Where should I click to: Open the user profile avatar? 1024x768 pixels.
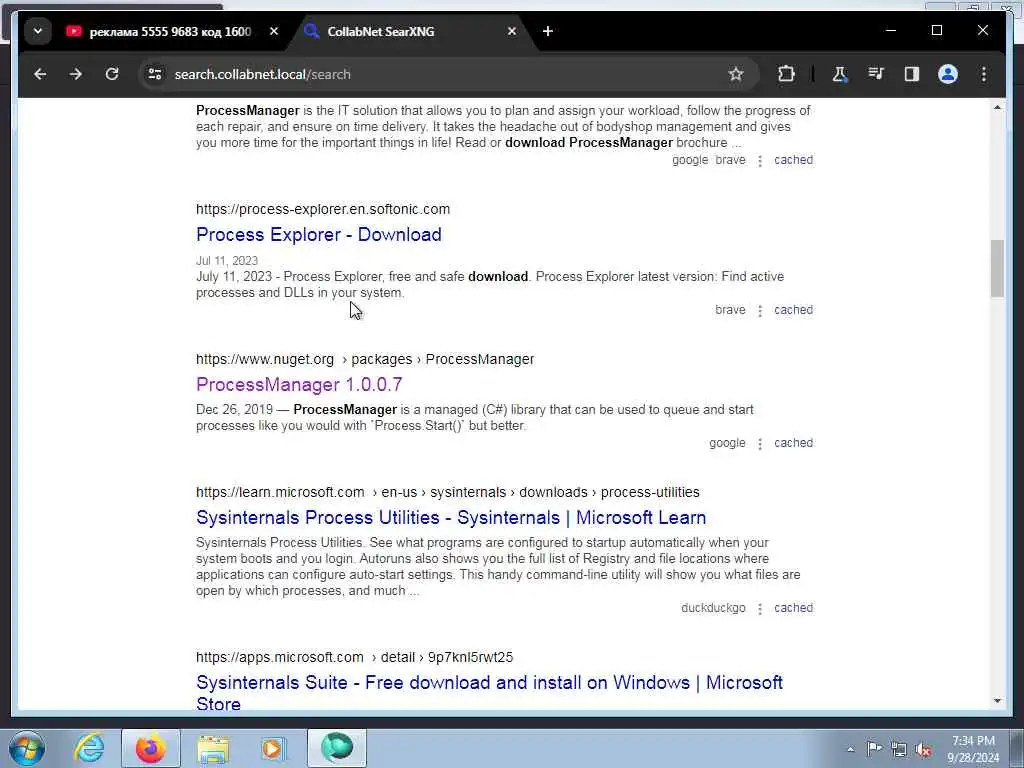948,74
